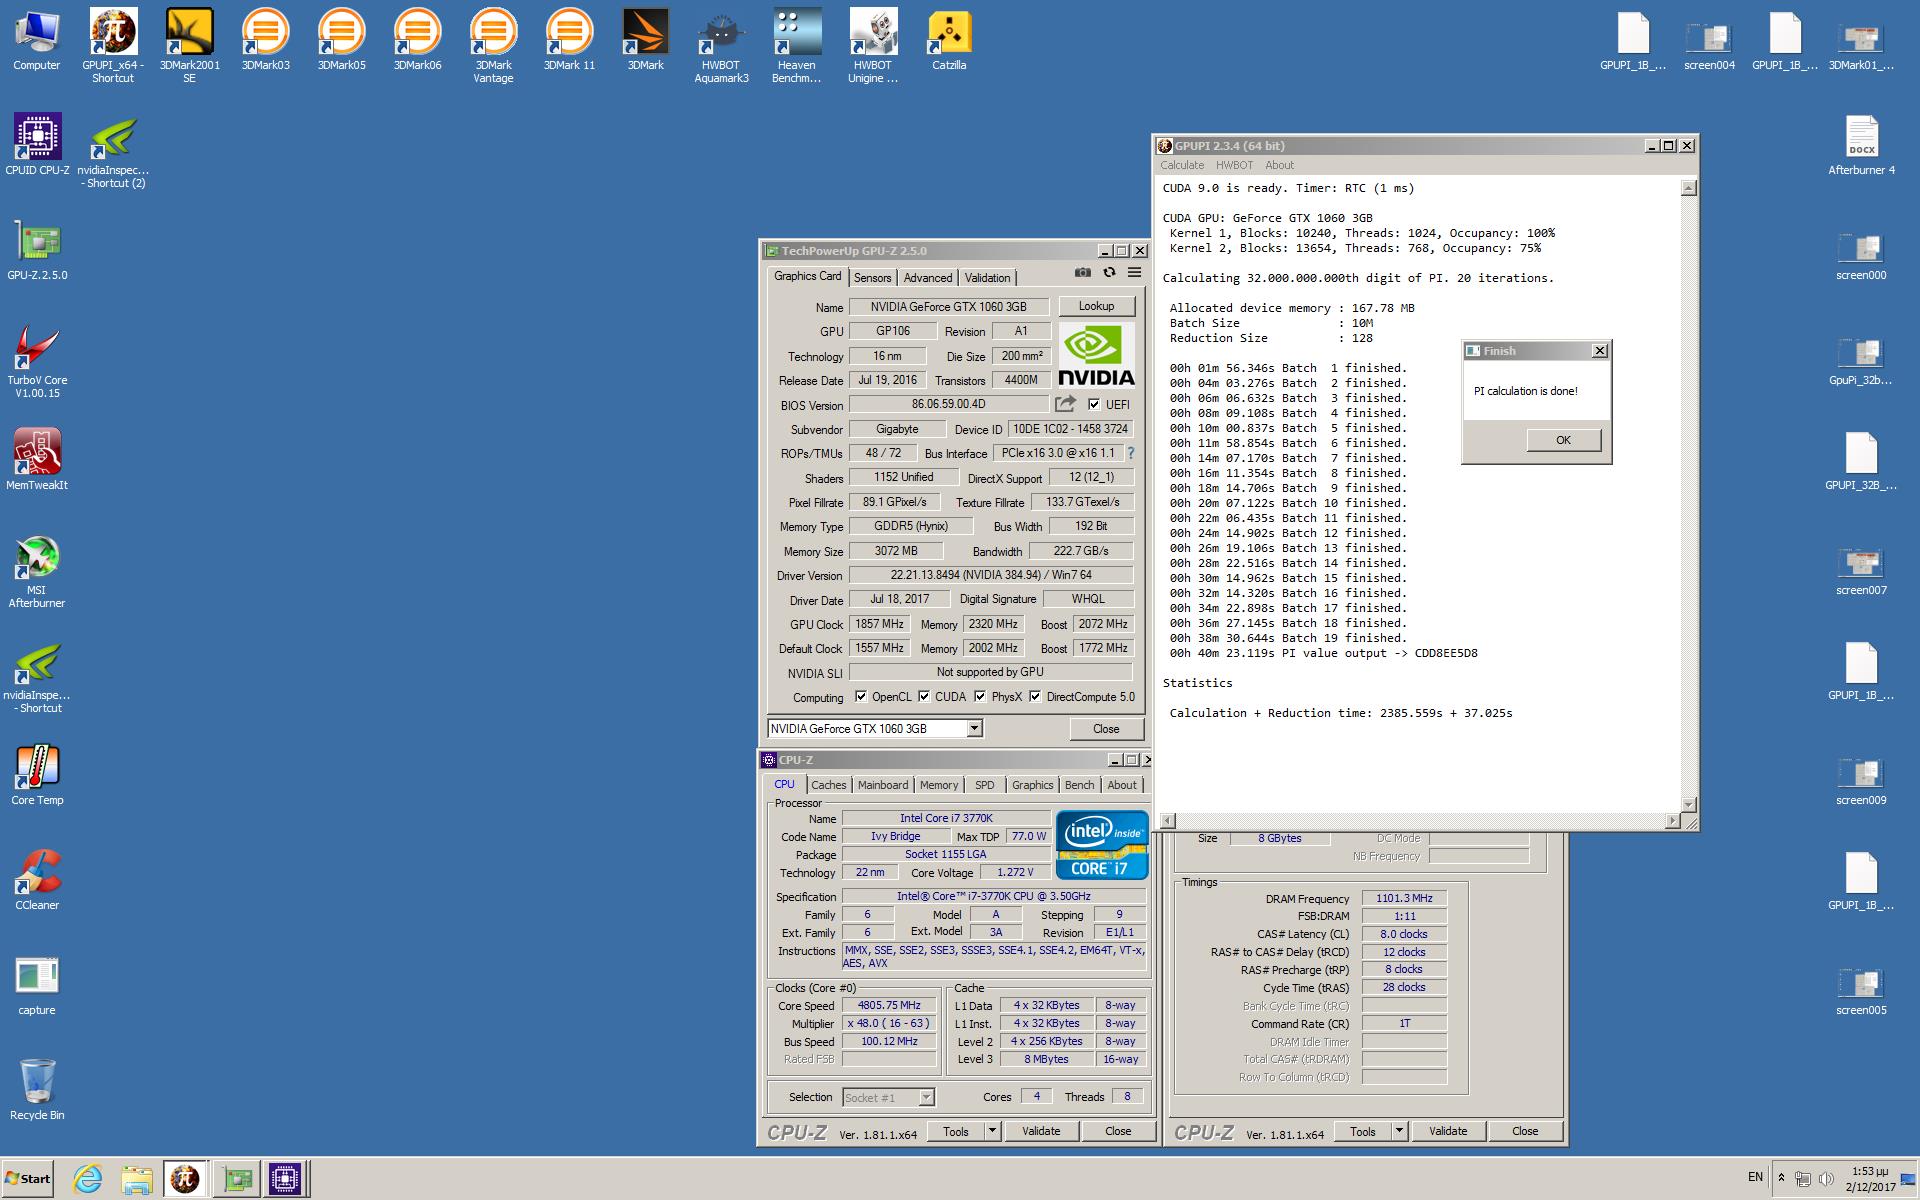Click Validate in the front CPU-Z window
This screenshot has height=1200, width=1920.
1041,1131
